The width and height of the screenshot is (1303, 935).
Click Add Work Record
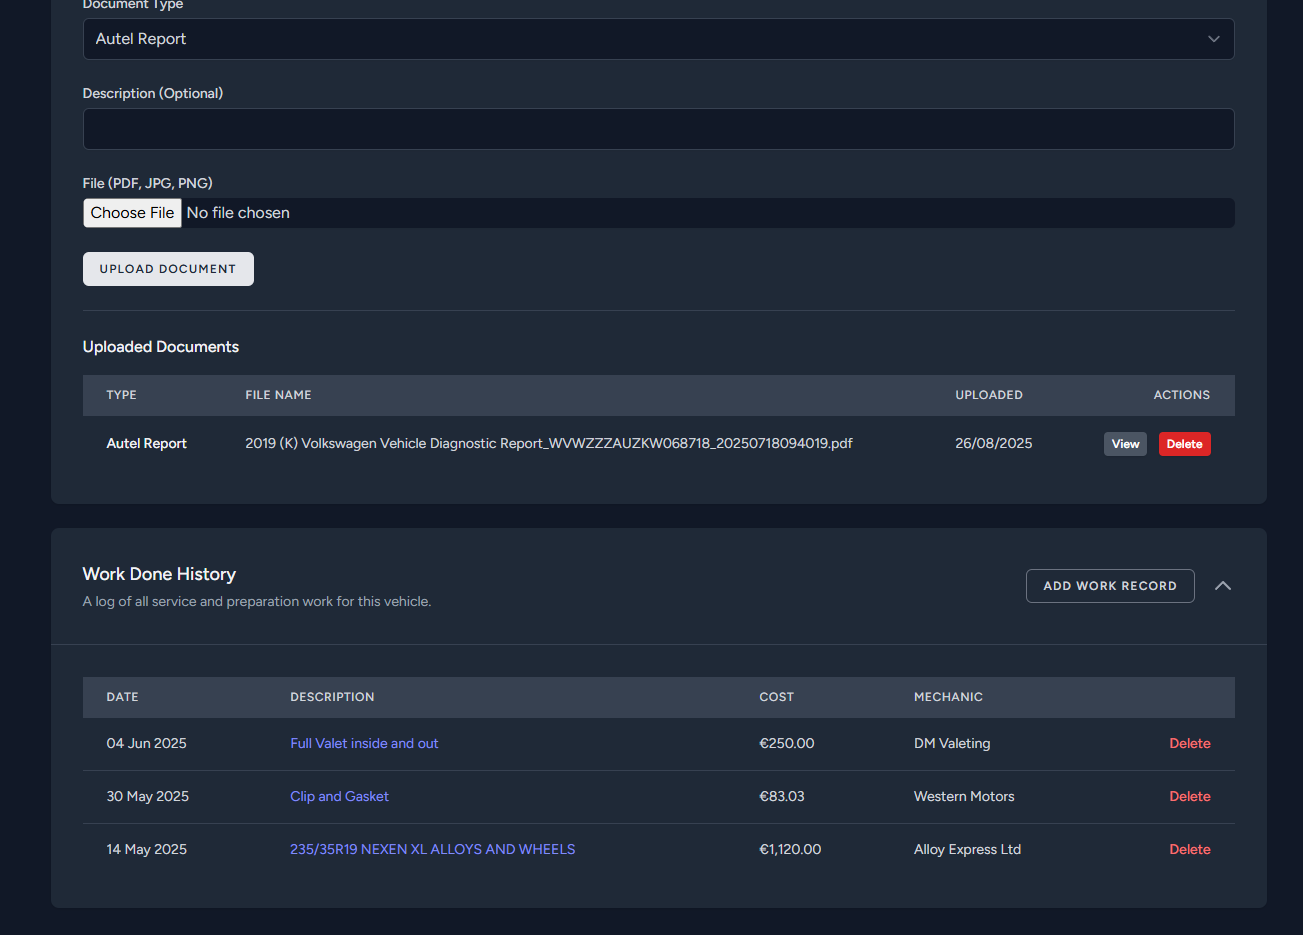click(x=1109, y=586)
